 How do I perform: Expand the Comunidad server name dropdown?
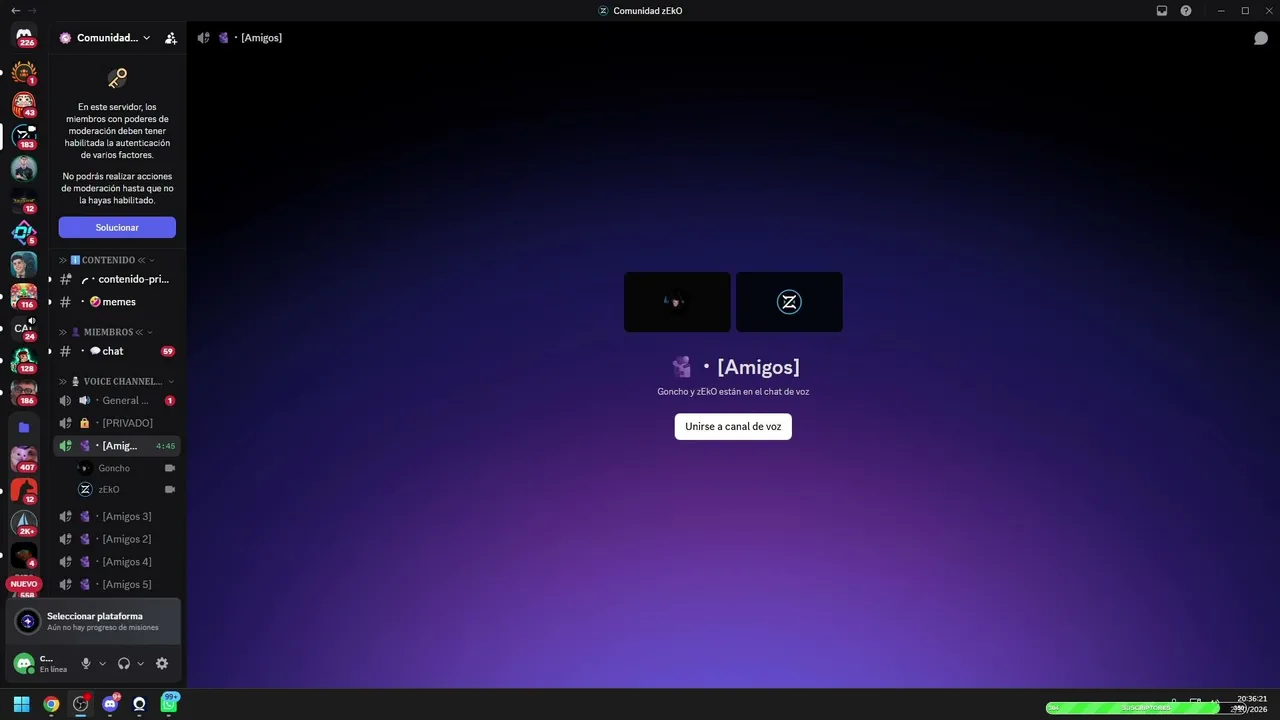coord(146,38)
